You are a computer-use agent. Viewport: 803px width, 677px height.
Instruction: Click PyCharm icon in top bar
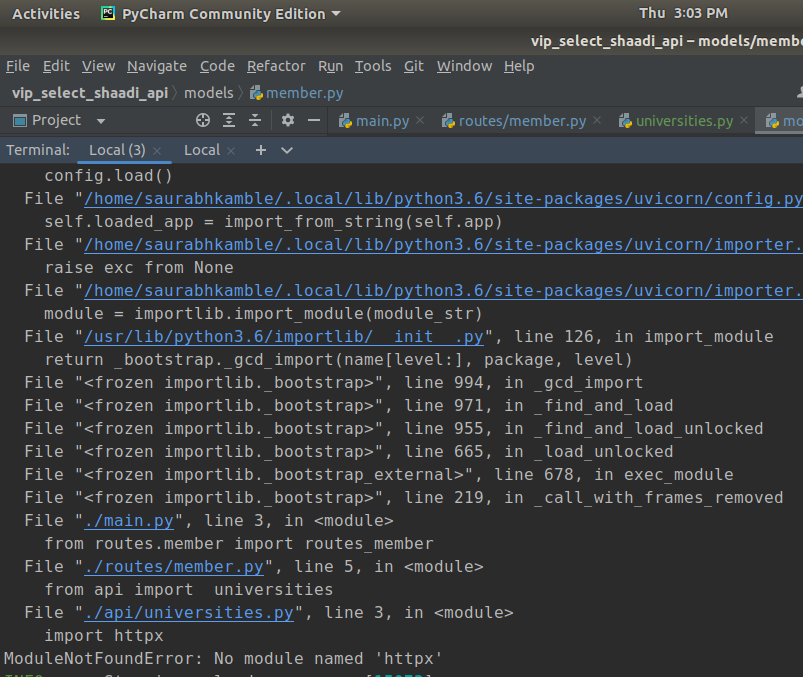(108, 13)
